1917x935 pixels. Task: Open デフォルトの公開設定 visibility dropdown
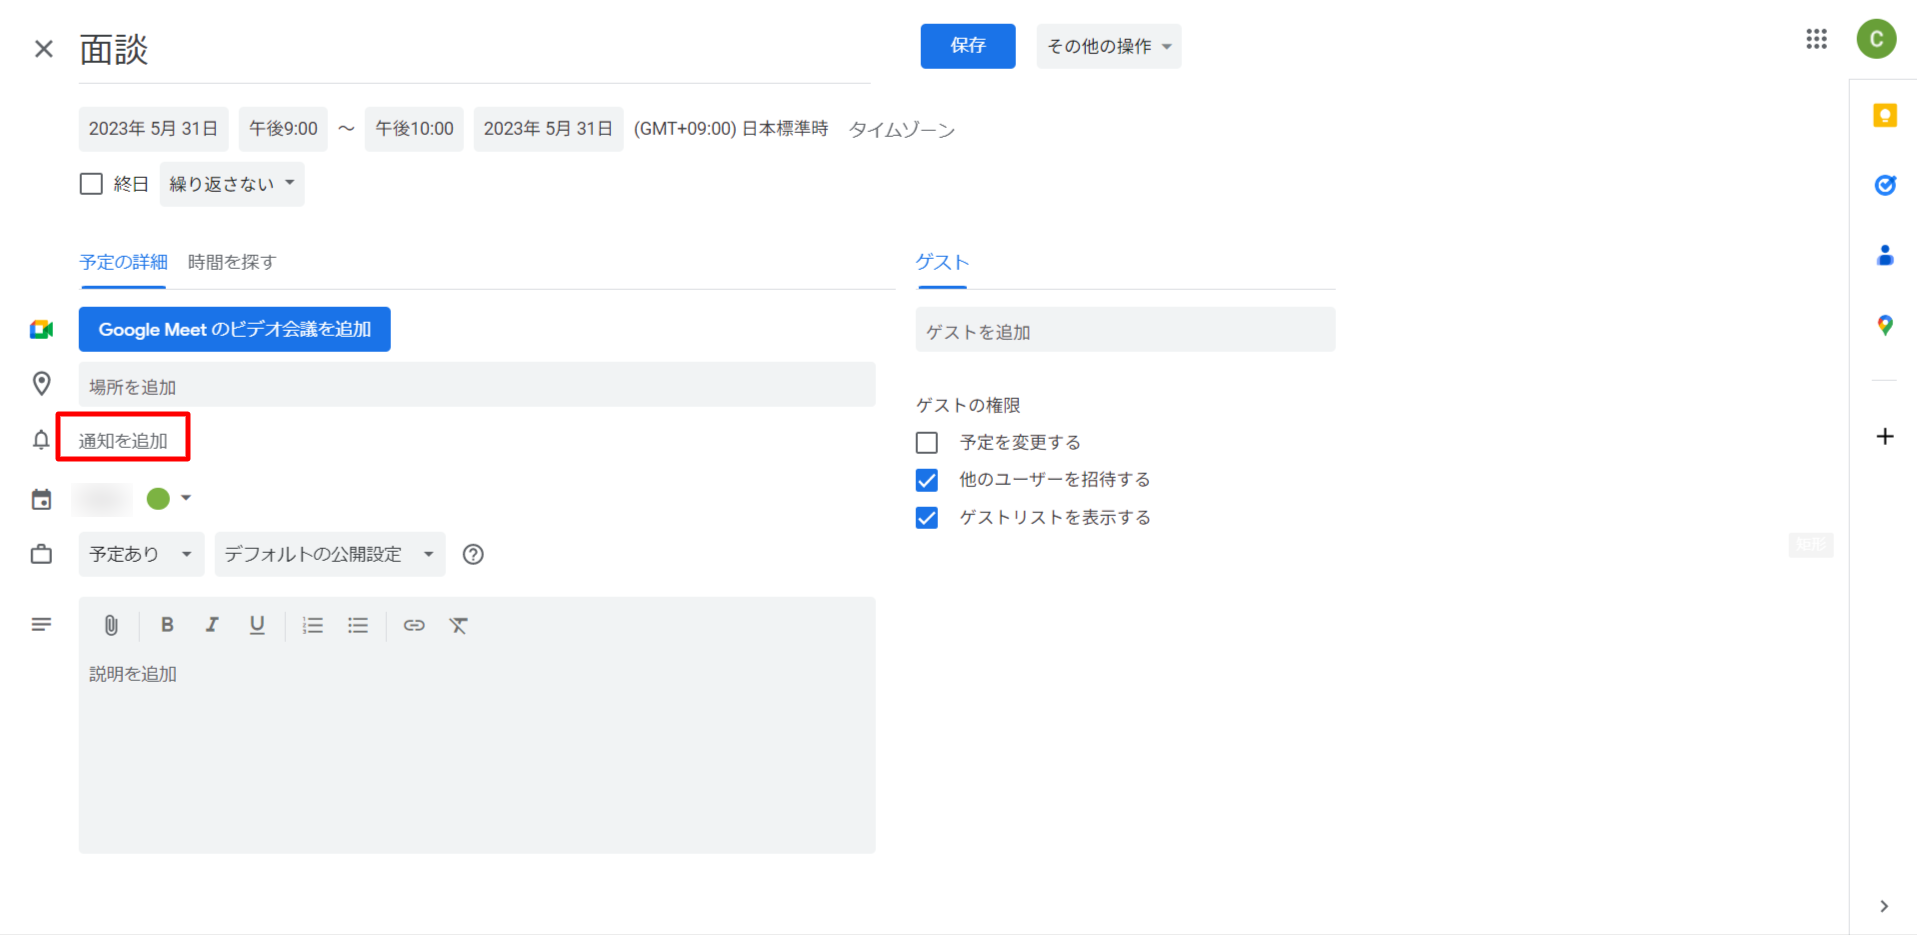tap(329, 554)
